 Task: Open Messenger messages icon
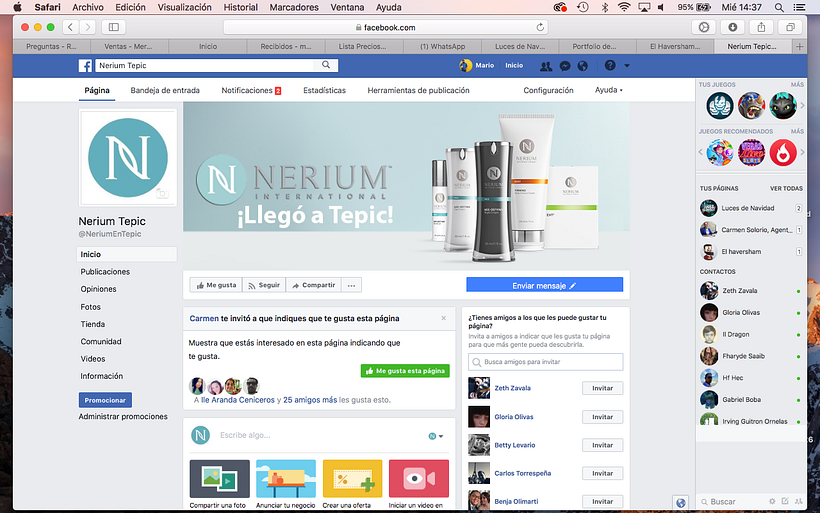(565, 66)
